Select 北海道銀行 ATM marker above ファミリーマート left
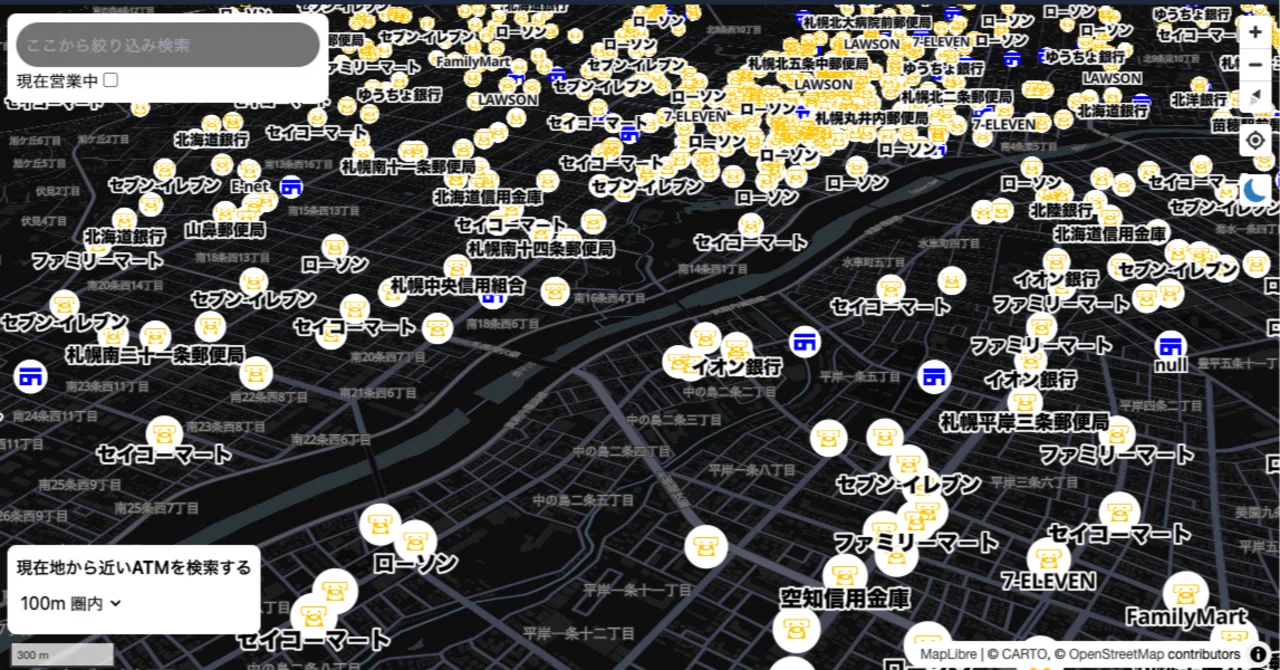This screenshot has height=670, width=1280. click(x=124, y=220)
